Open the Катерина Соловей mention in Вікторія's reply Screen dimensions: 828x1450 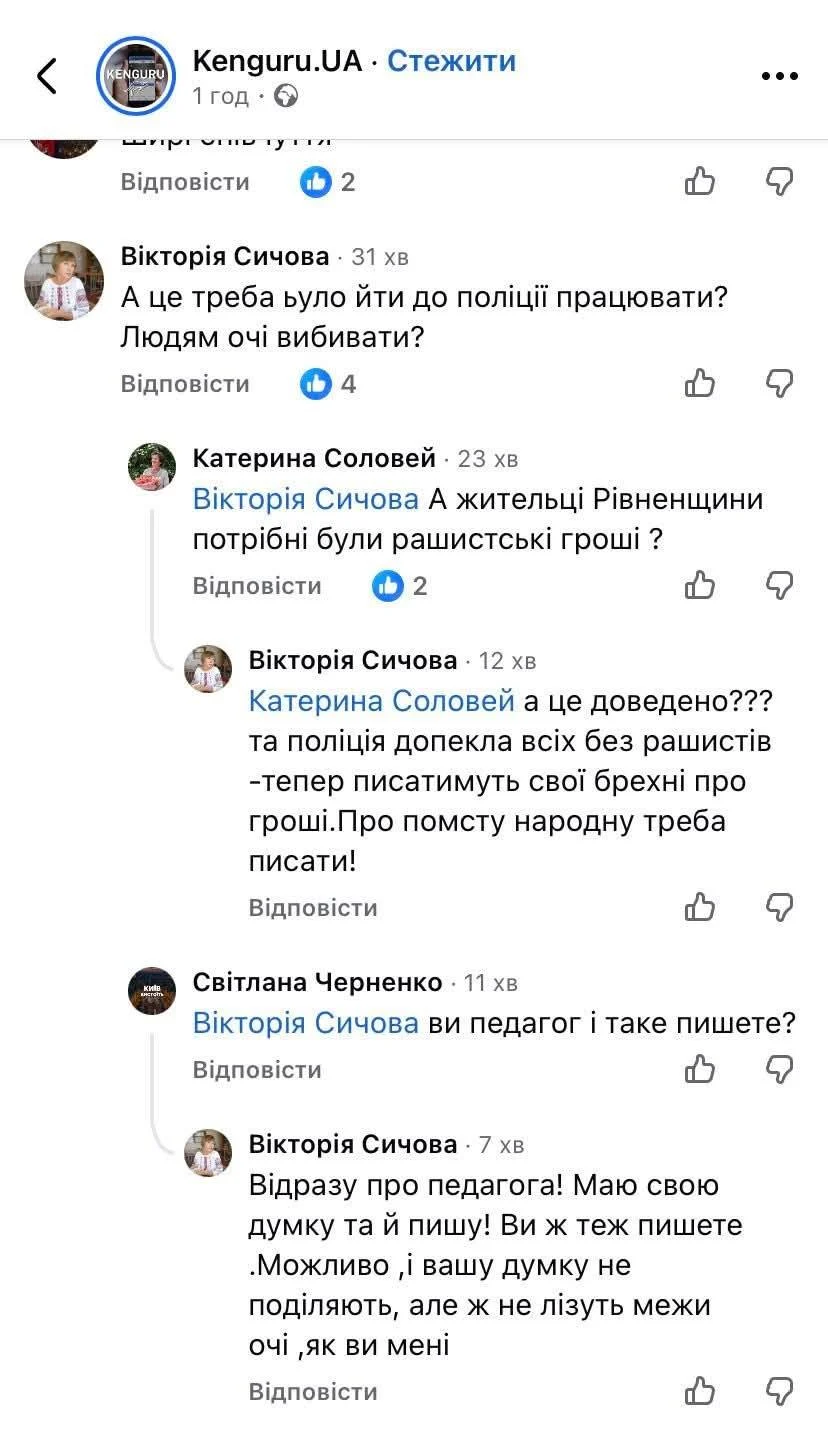click(x=381, y=701)
